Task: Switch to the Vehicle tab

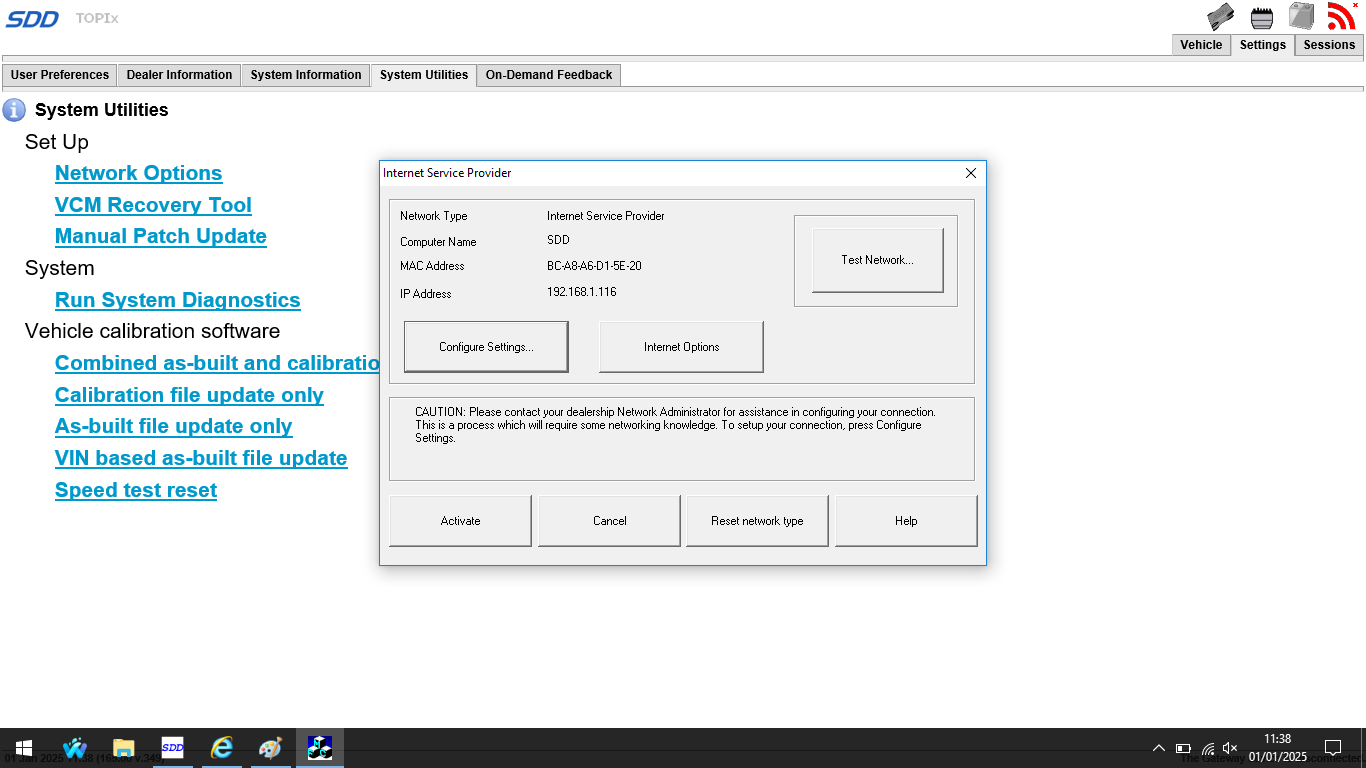Action: coord(1201,45)
